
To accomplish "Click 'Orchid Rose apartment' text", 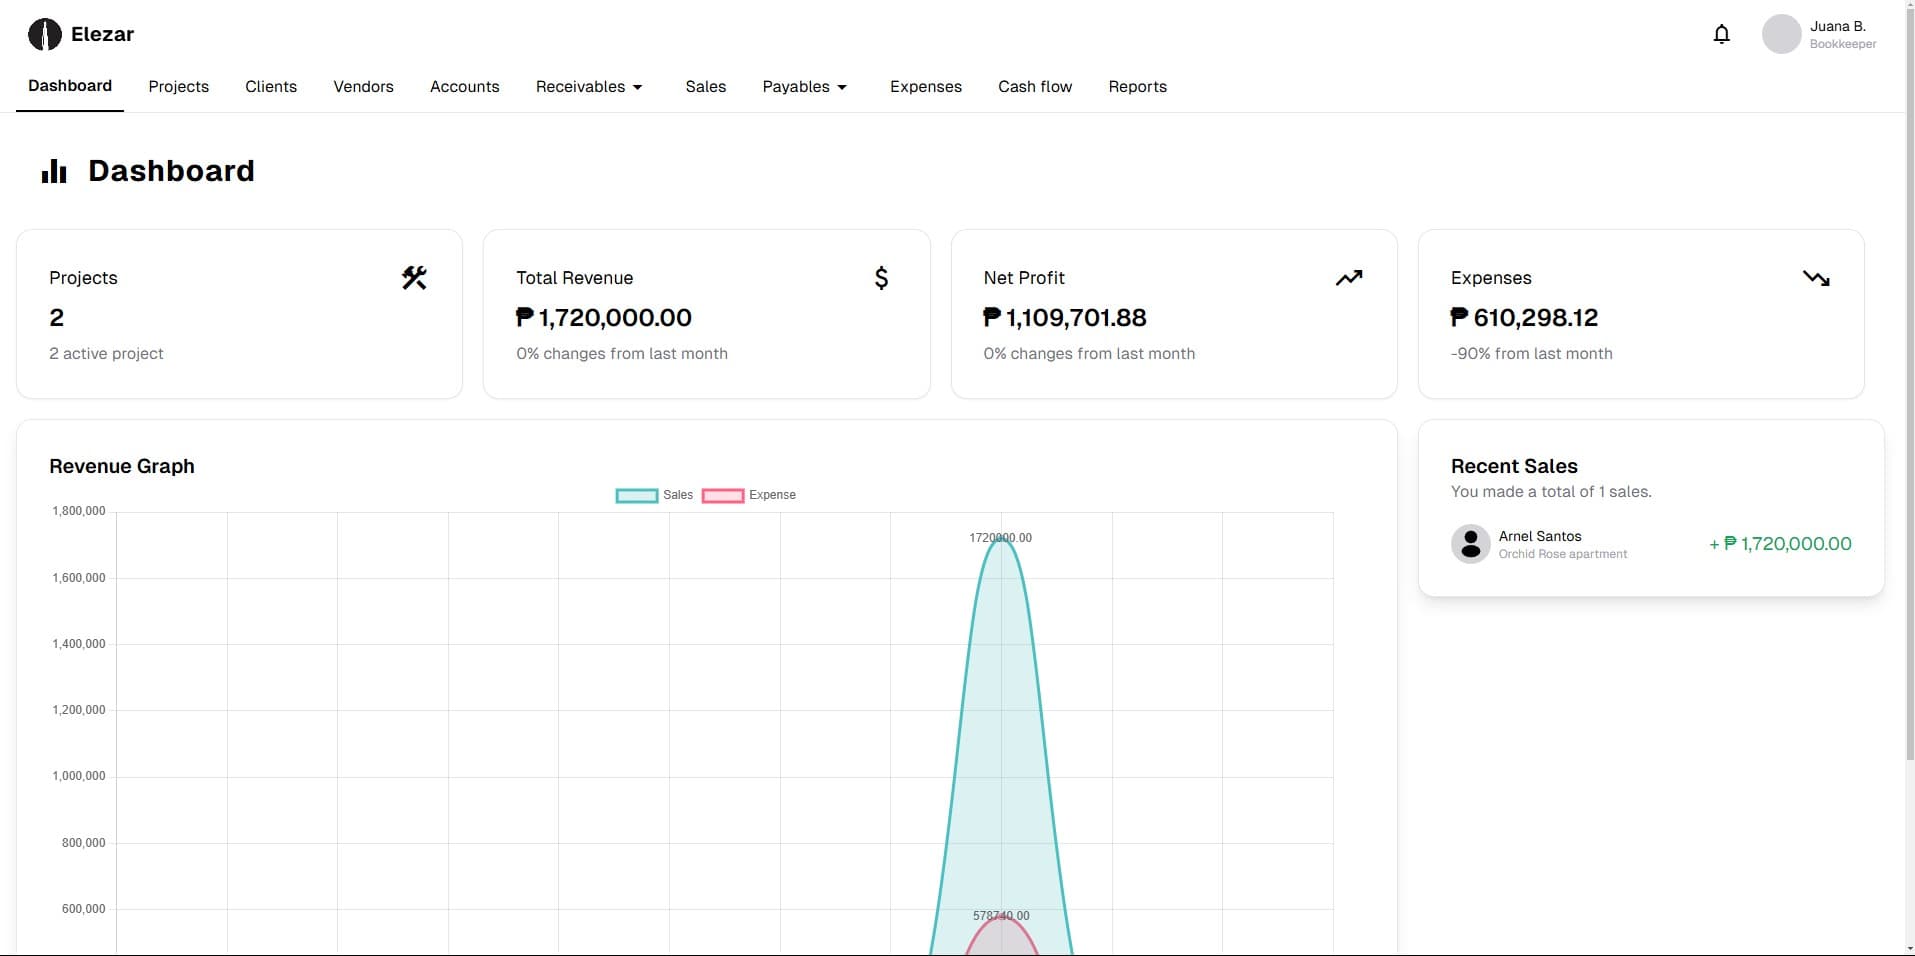I will point(1563,554).
